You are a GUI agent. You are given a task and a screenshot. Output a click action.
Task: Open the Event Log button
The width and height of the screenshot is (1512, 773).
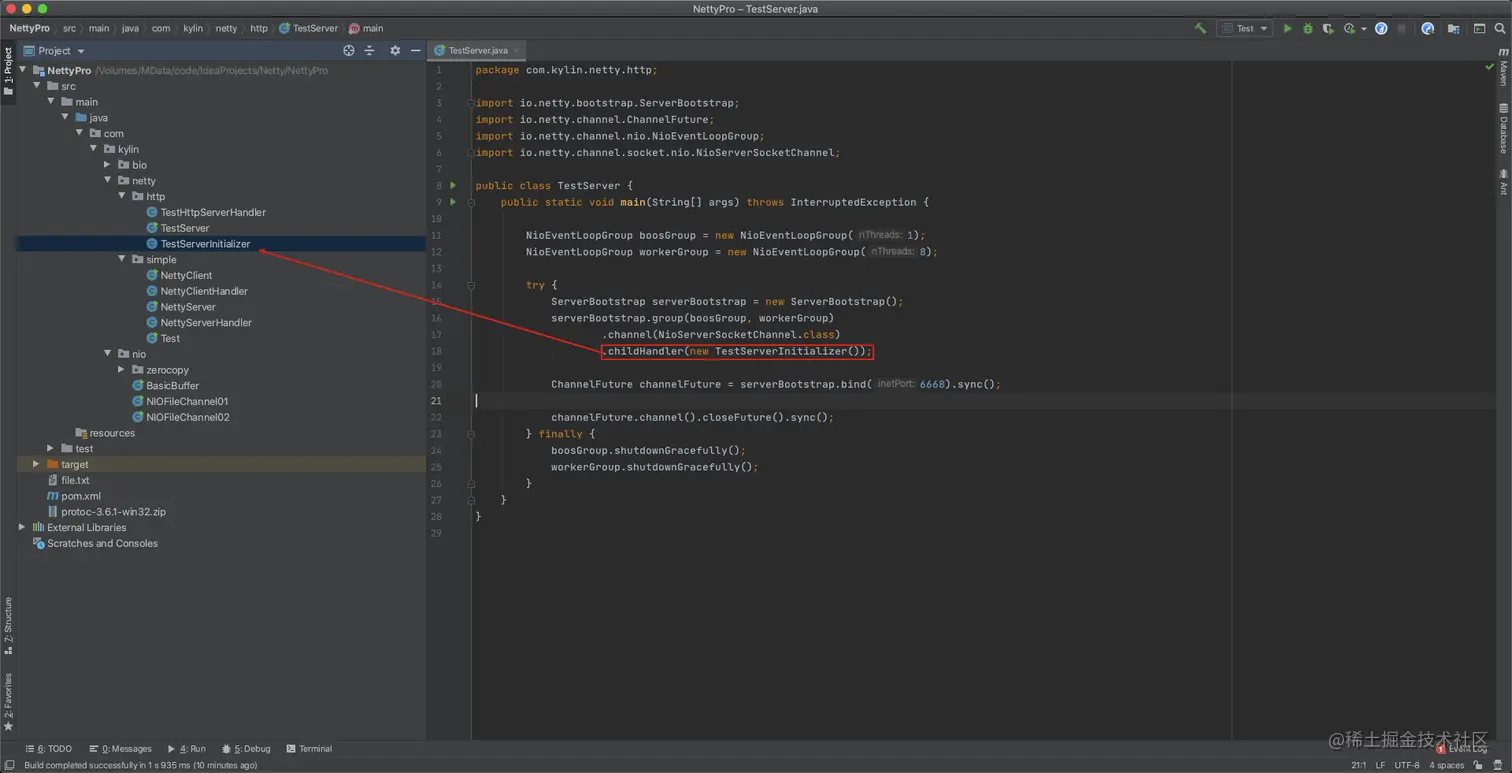1462,748
